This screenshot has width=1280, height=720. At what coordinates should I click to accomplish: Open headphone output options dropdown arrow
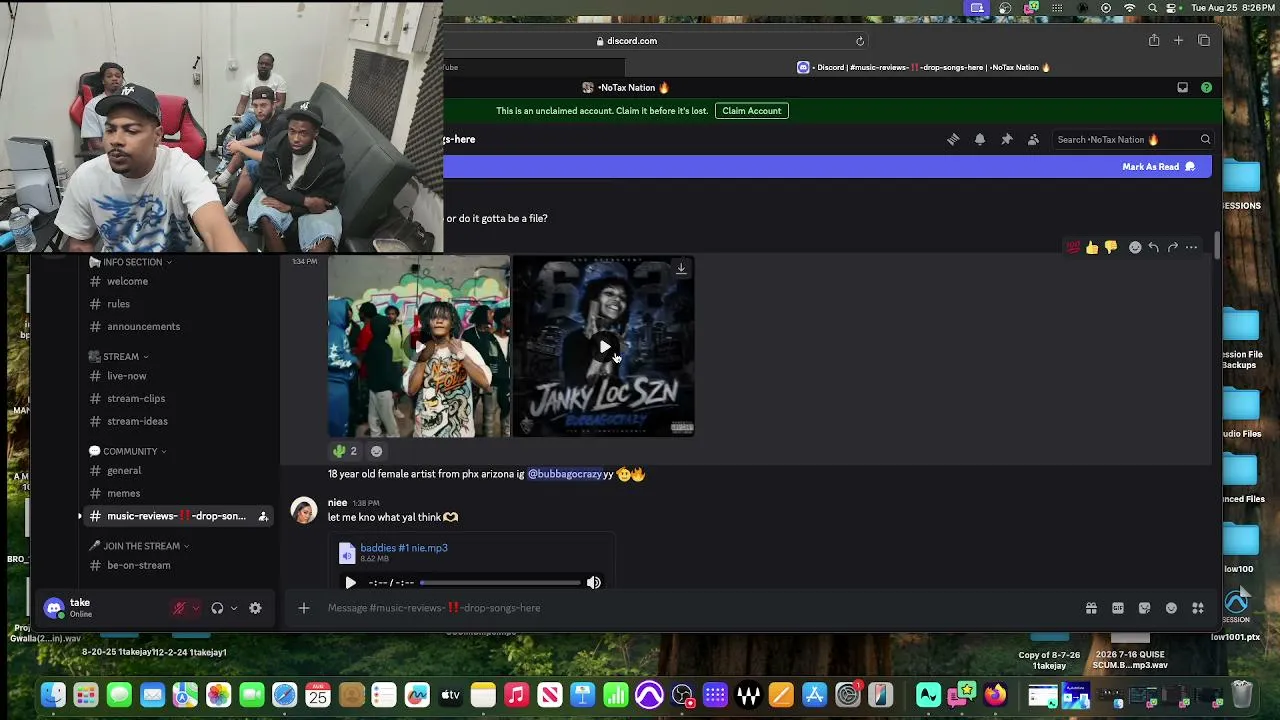click(233, 608)
